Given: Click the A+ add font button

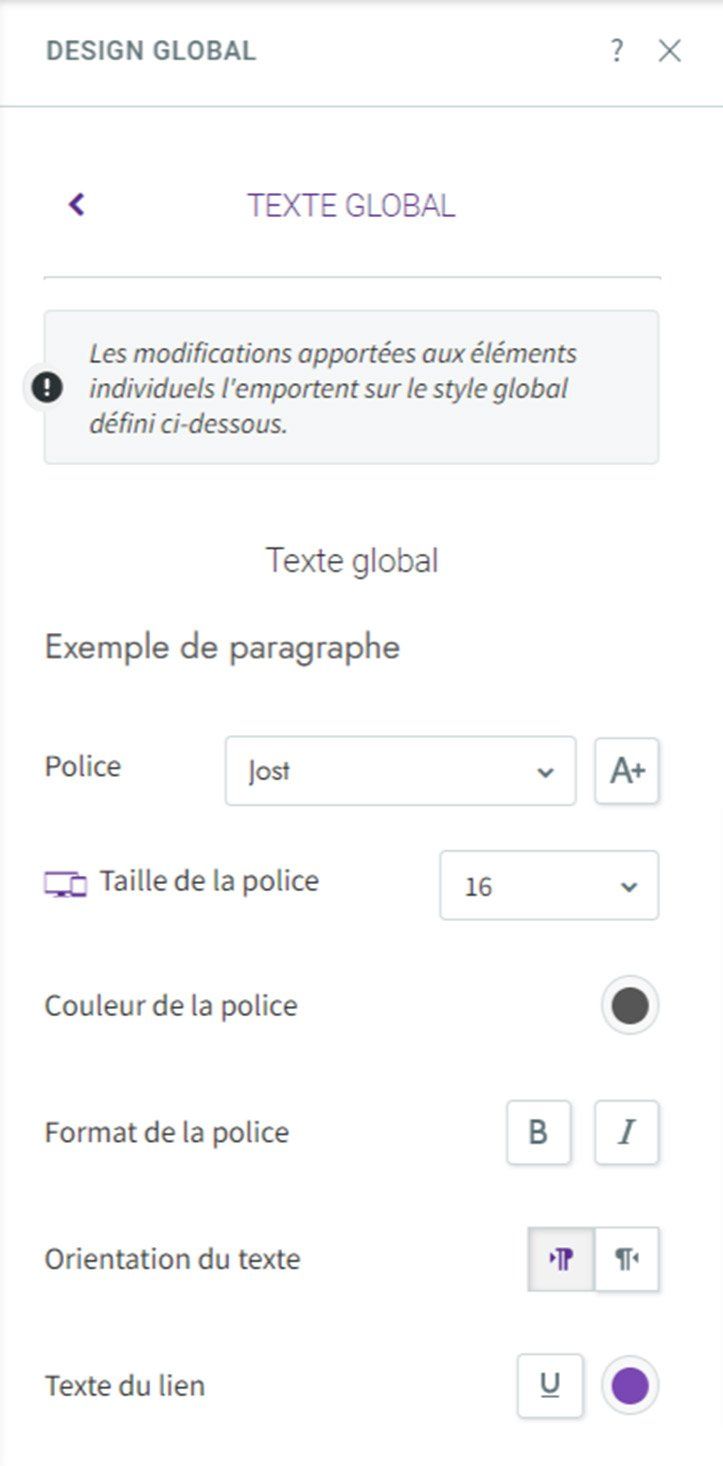Looking at the screenshot, I should point(627,771).
